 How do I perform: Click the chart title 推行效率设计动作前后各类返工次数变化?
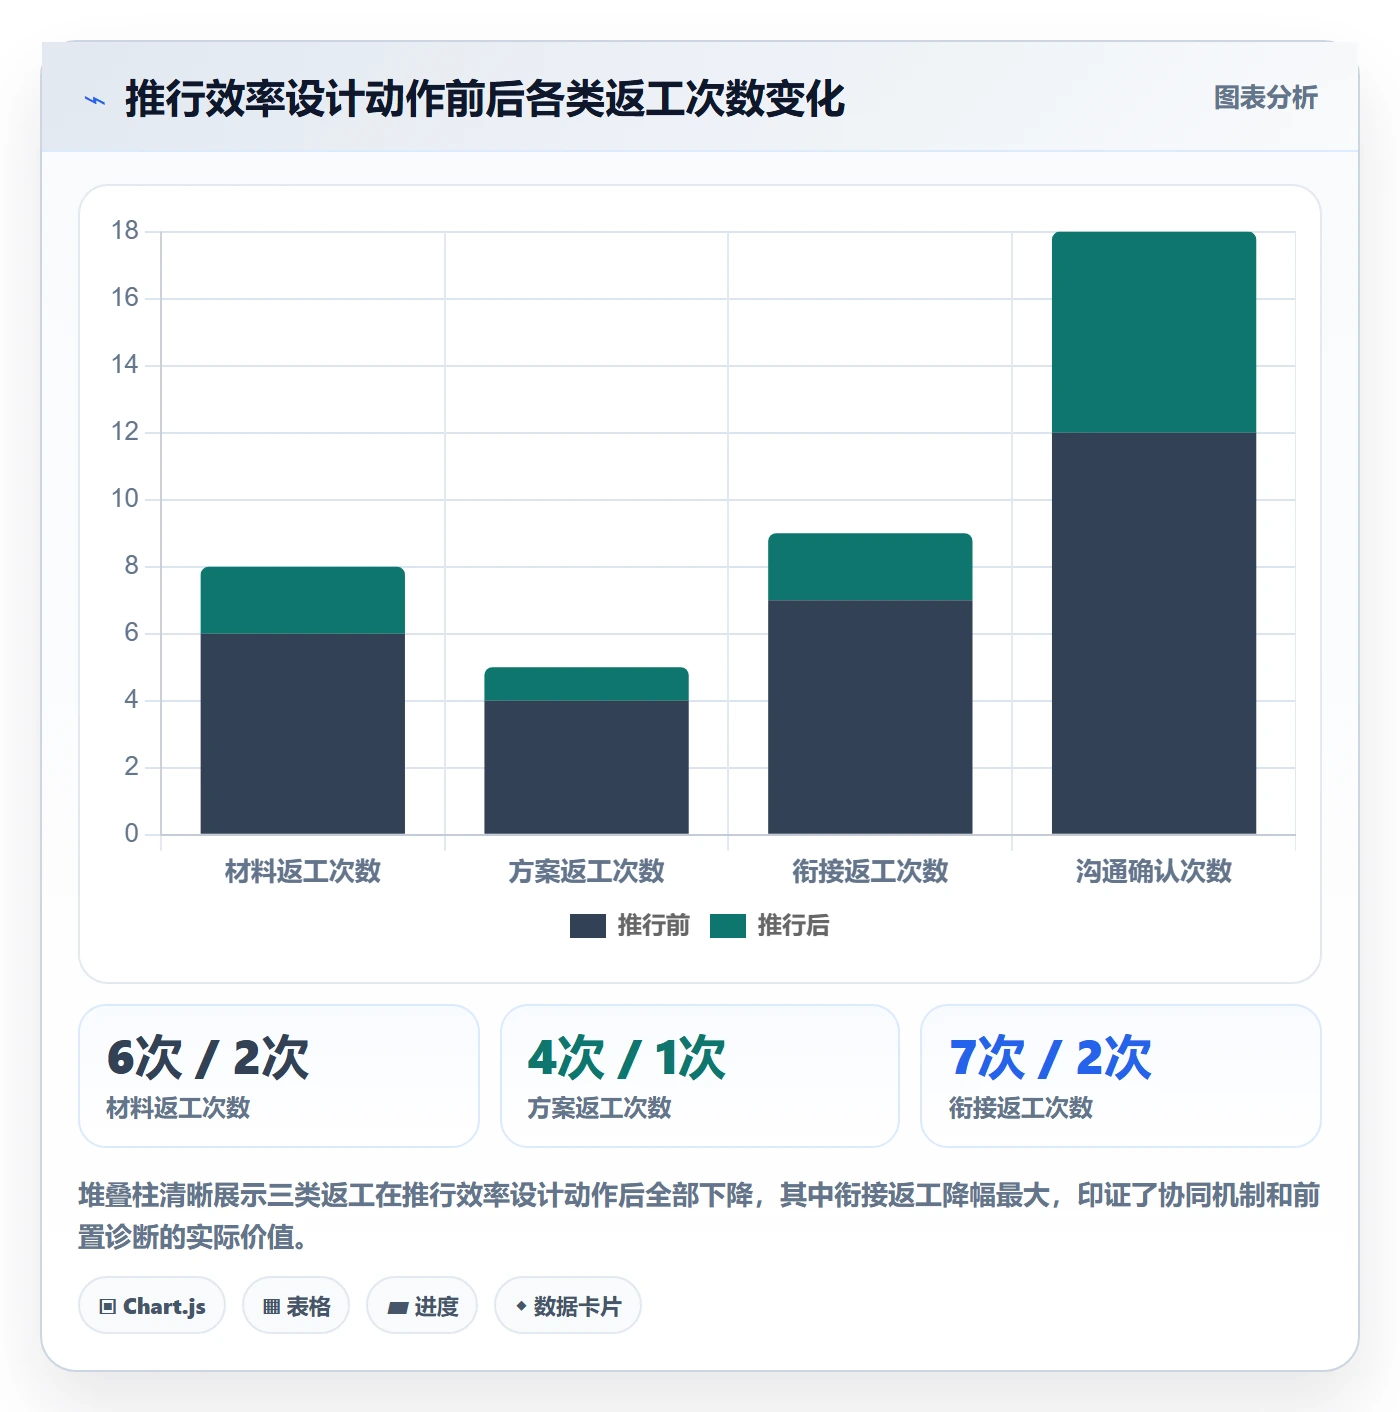point(485,99)
